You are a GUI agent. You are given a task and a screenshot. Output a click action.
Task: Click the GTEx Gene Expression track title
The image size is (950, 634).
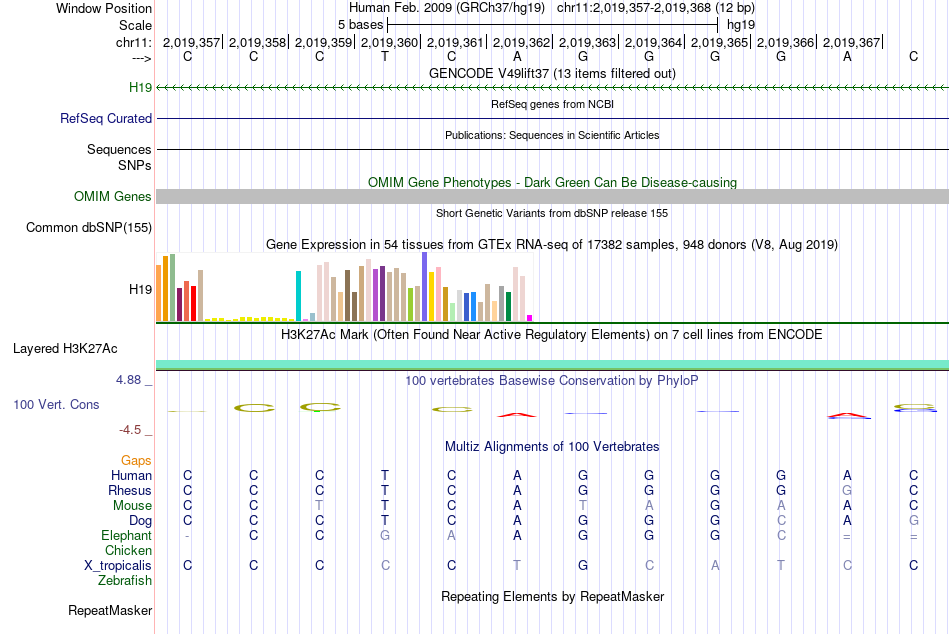pos(552,245)
